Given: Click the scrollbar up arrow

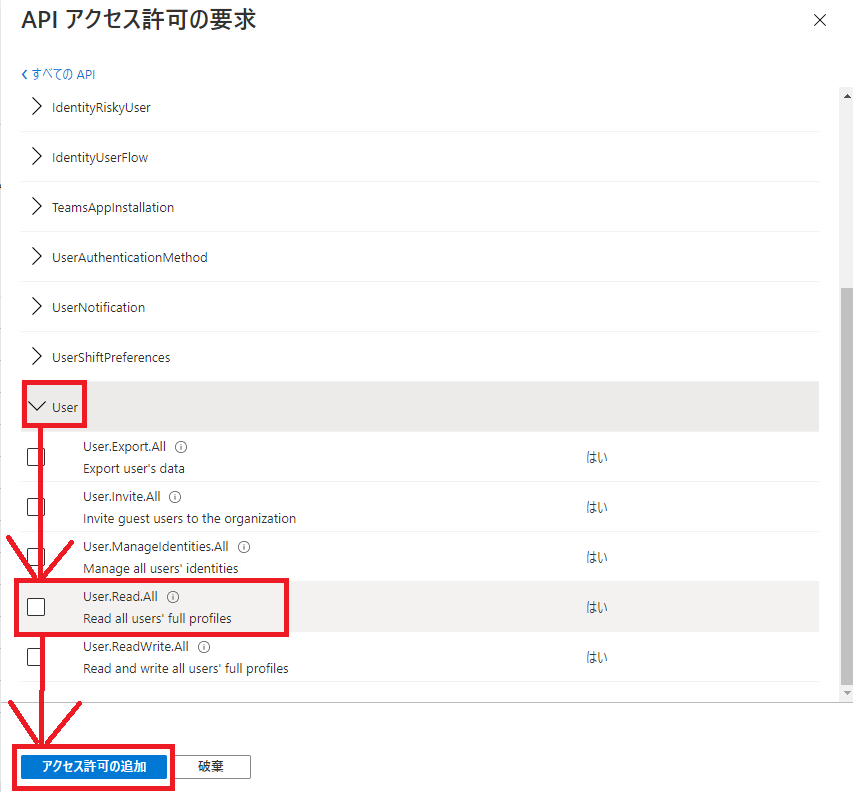Looking at the screenshot, I should (846, 96).
